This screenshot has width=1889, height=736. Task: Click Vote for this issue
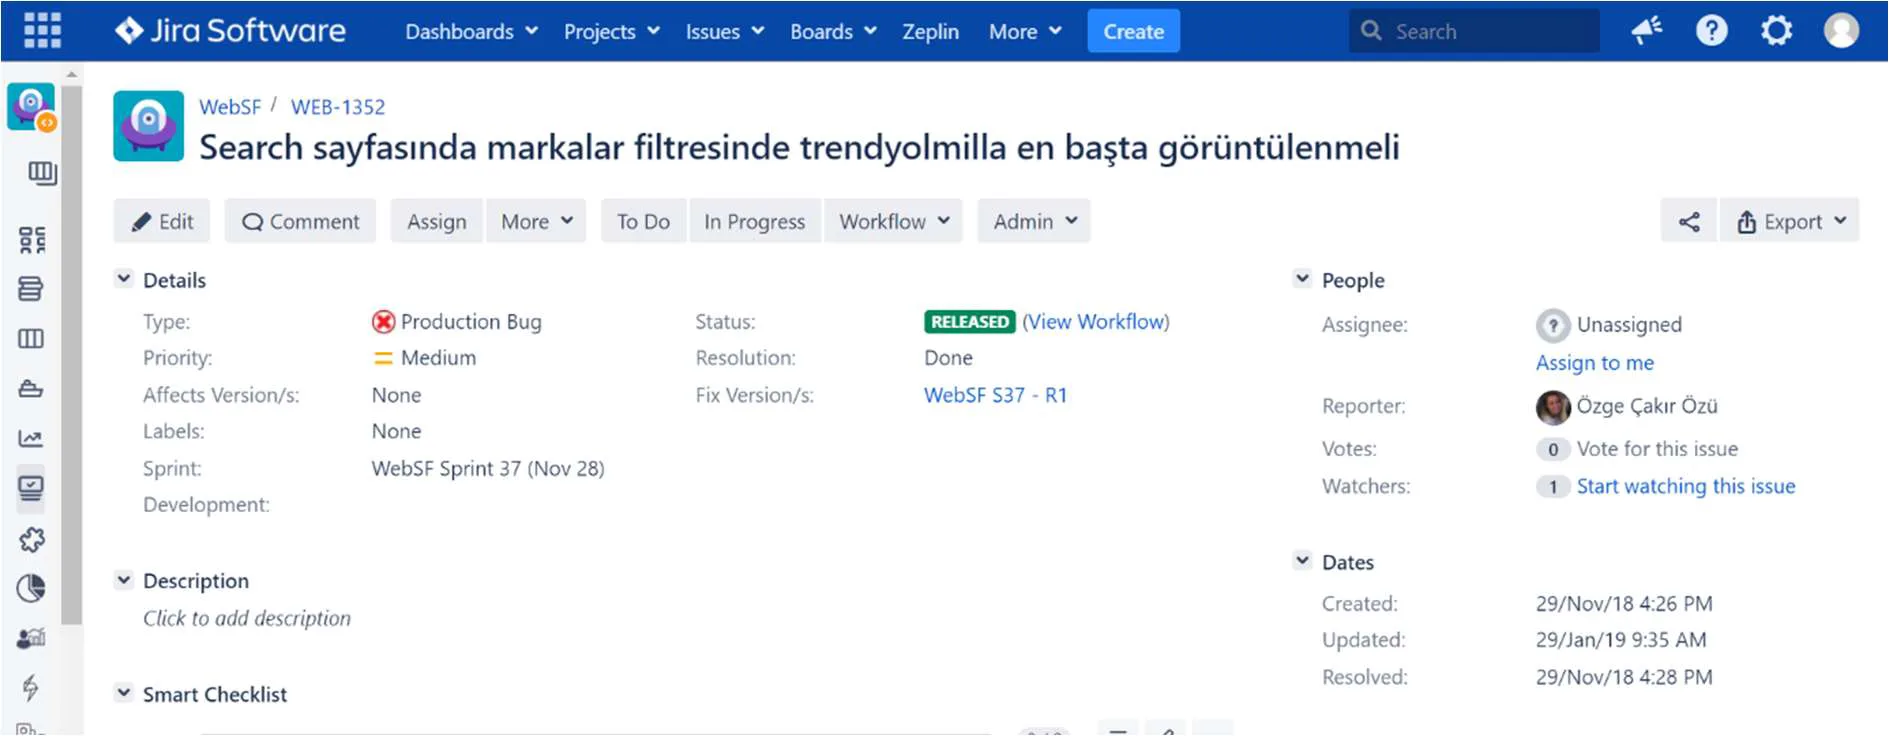pos(1657,449)
